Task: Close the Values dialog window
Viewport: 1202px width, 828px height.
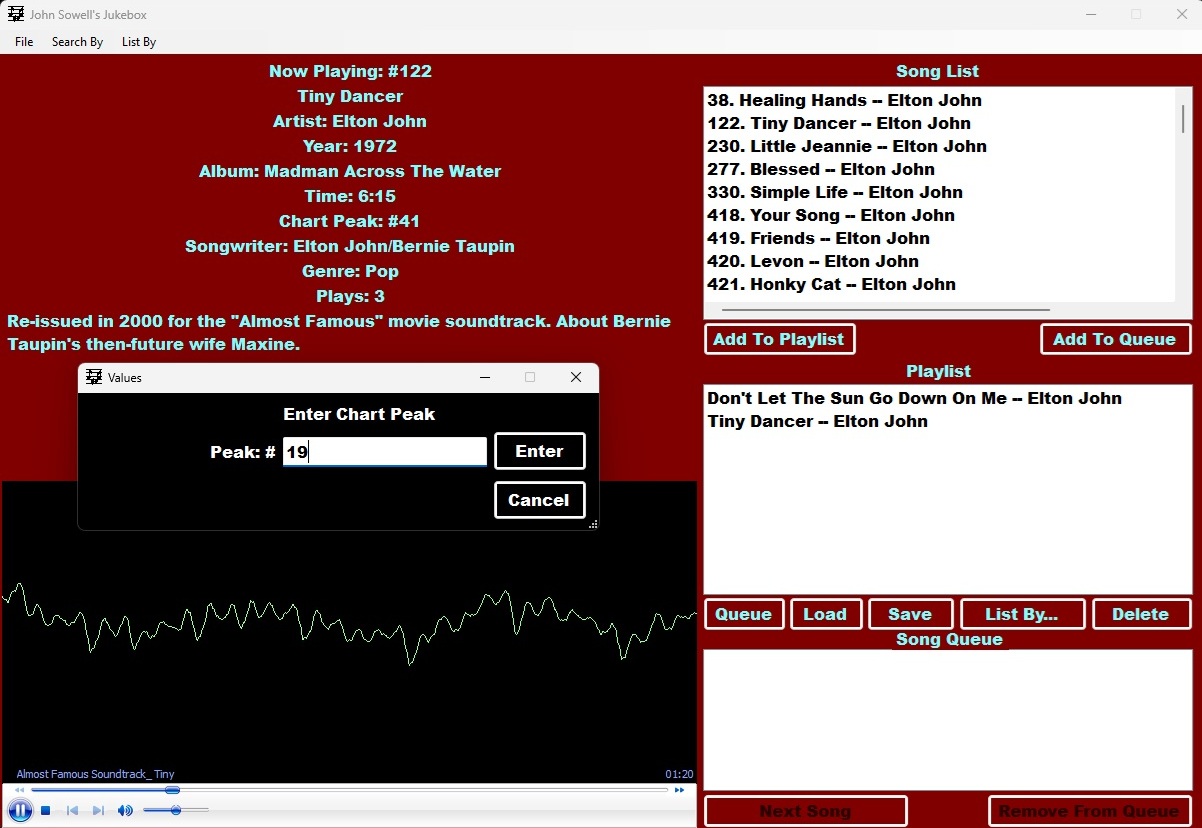Action: (x=575, y=377)
